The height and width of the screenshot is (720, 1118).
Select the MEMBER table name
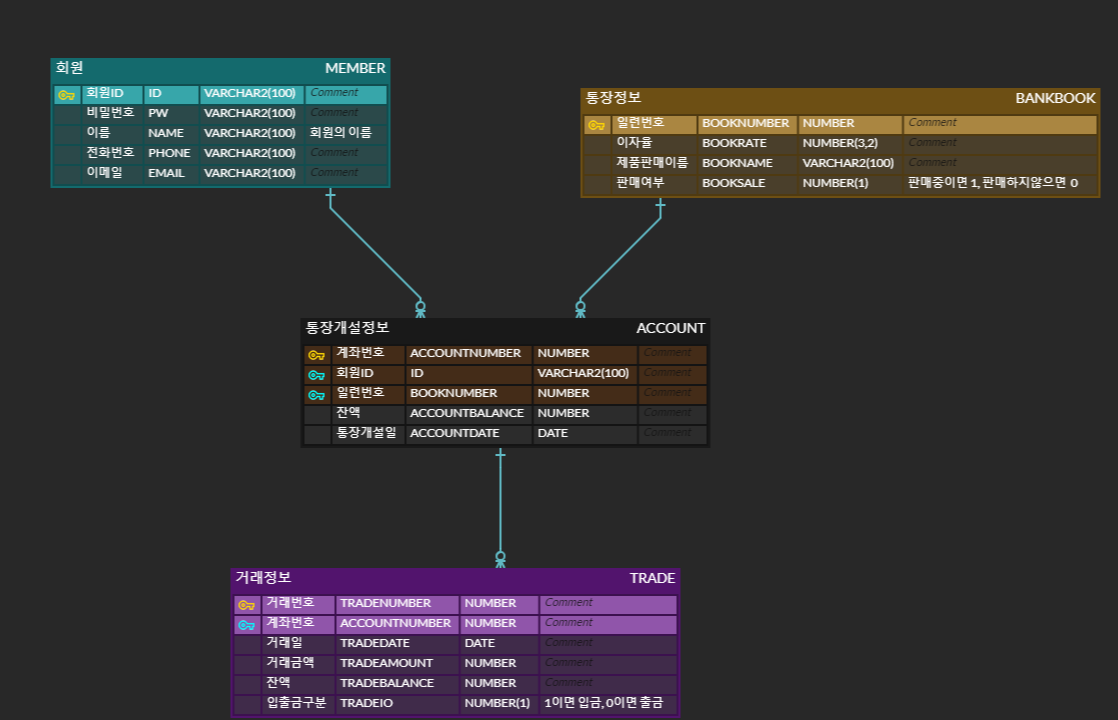click(355, 68)
